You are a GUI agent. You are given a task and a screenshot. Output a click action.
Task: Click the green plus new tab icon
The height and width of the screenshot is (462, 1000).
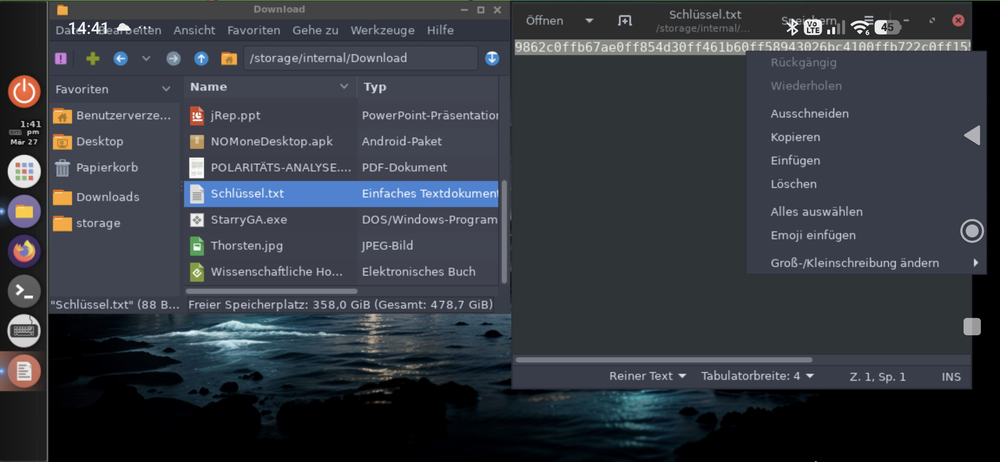(x=93, y=59)
